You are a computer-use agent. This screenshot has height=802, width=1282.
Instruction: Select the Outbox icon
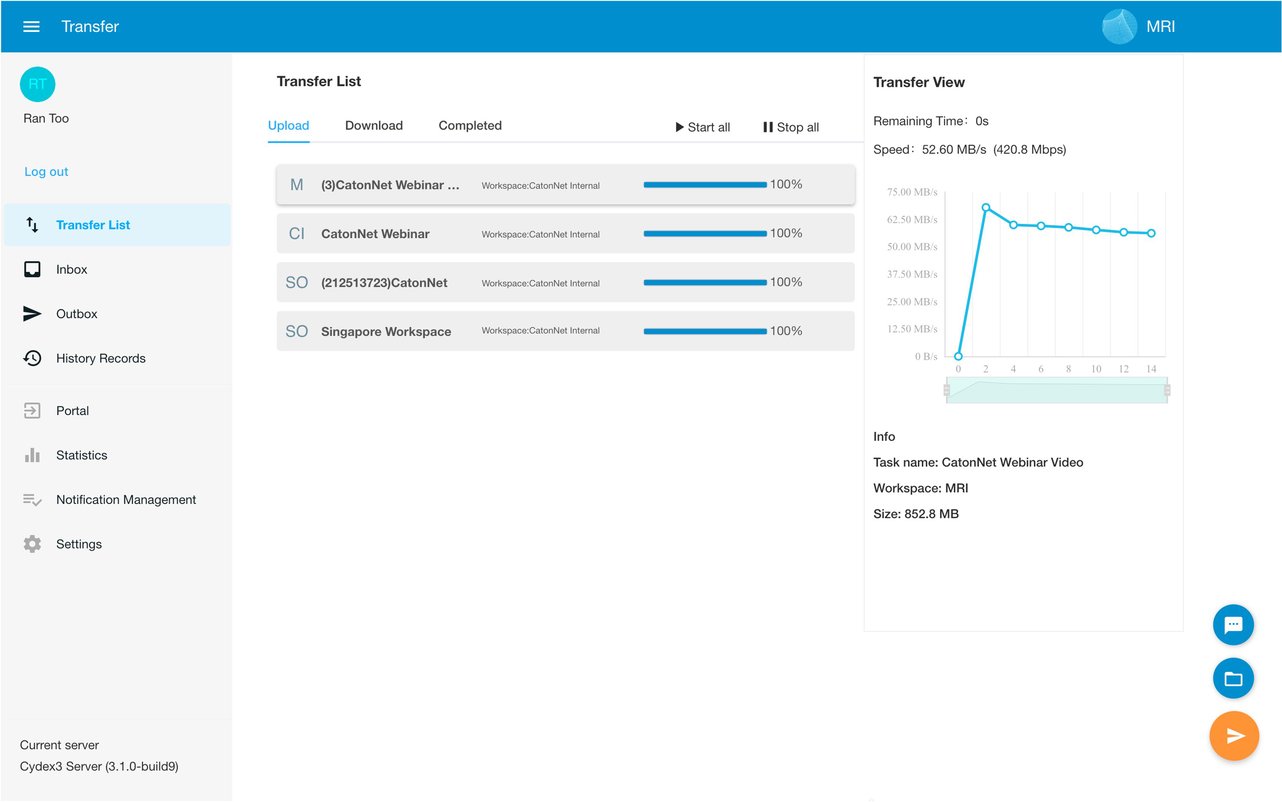pos(77,313)
